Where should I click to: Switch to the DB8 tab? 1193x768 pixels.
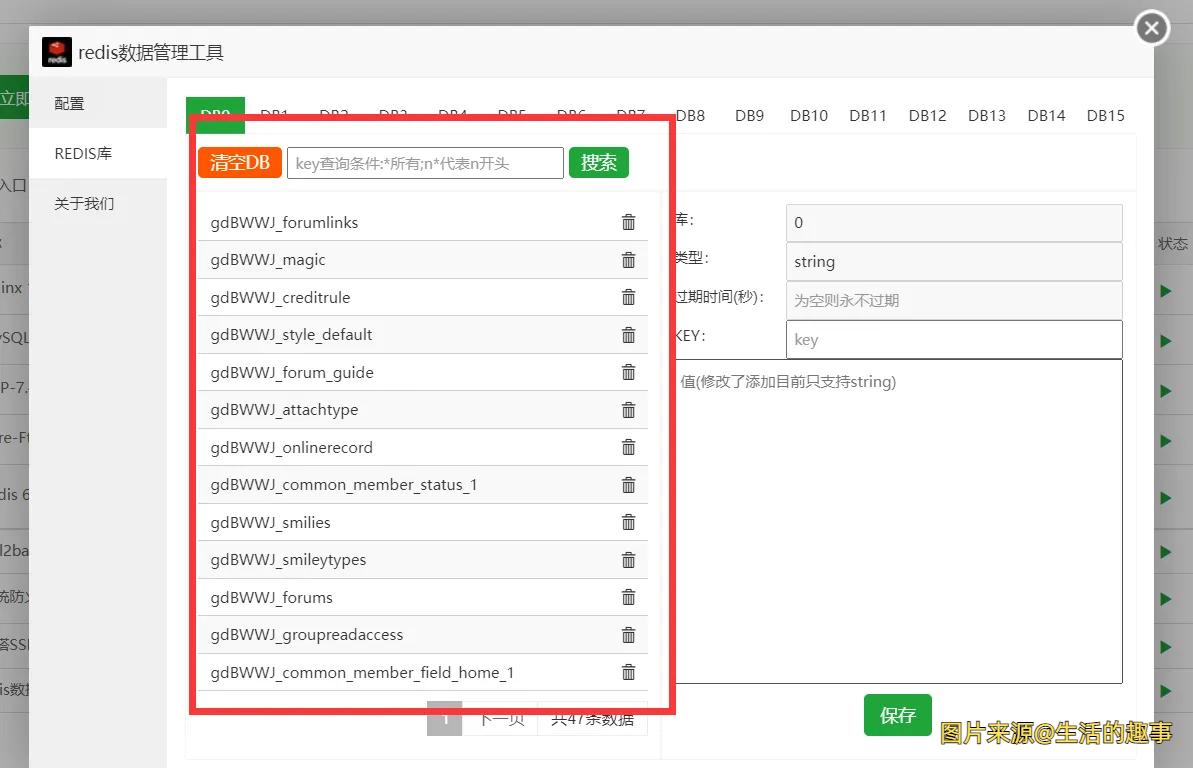click(x=690, y=115)
